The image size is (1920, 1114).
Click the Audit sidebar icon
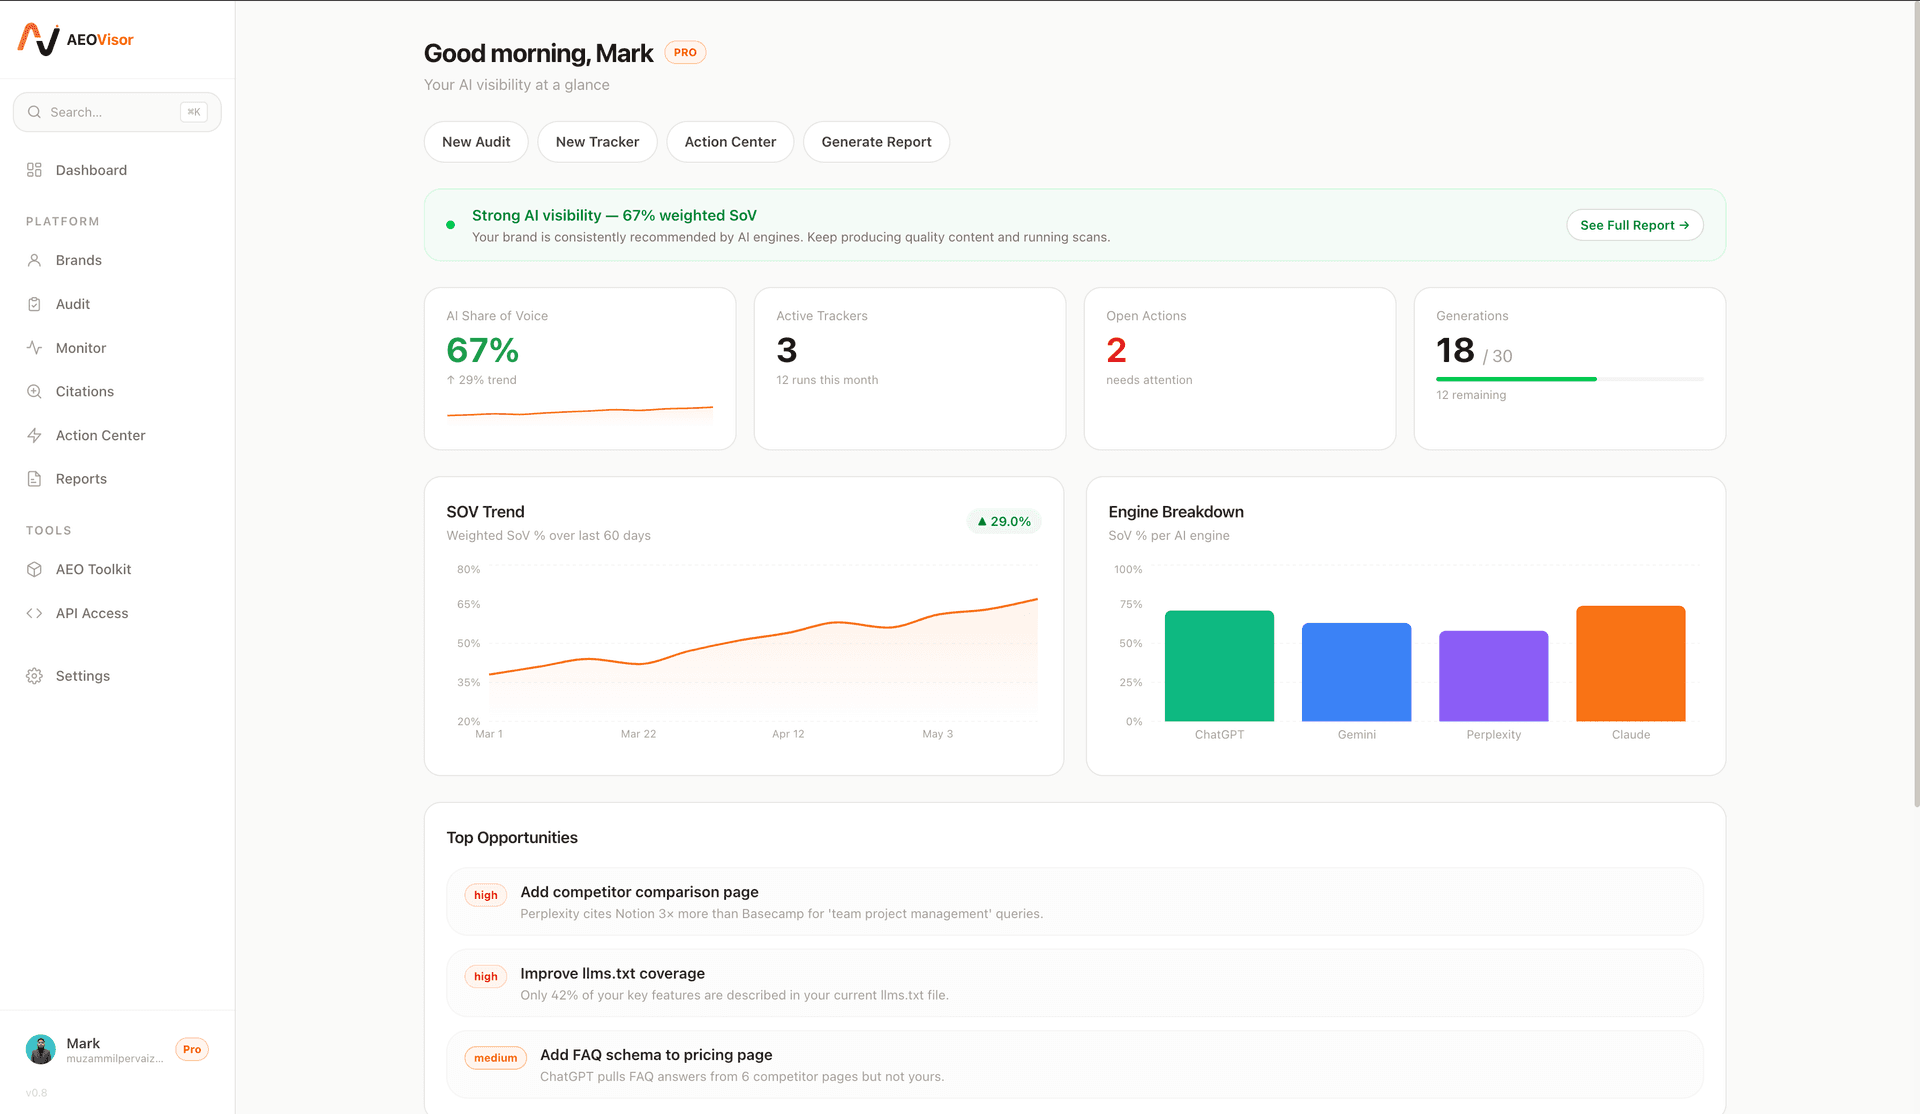tap(35, 304)
